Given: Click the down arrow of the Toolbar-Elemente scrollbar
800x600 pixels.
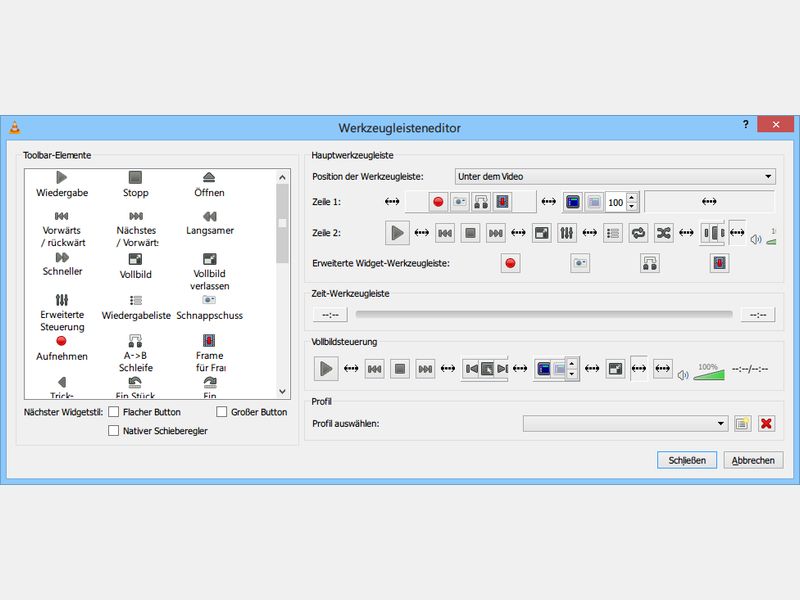Looking at the screenshot, I should coord(284,393).
